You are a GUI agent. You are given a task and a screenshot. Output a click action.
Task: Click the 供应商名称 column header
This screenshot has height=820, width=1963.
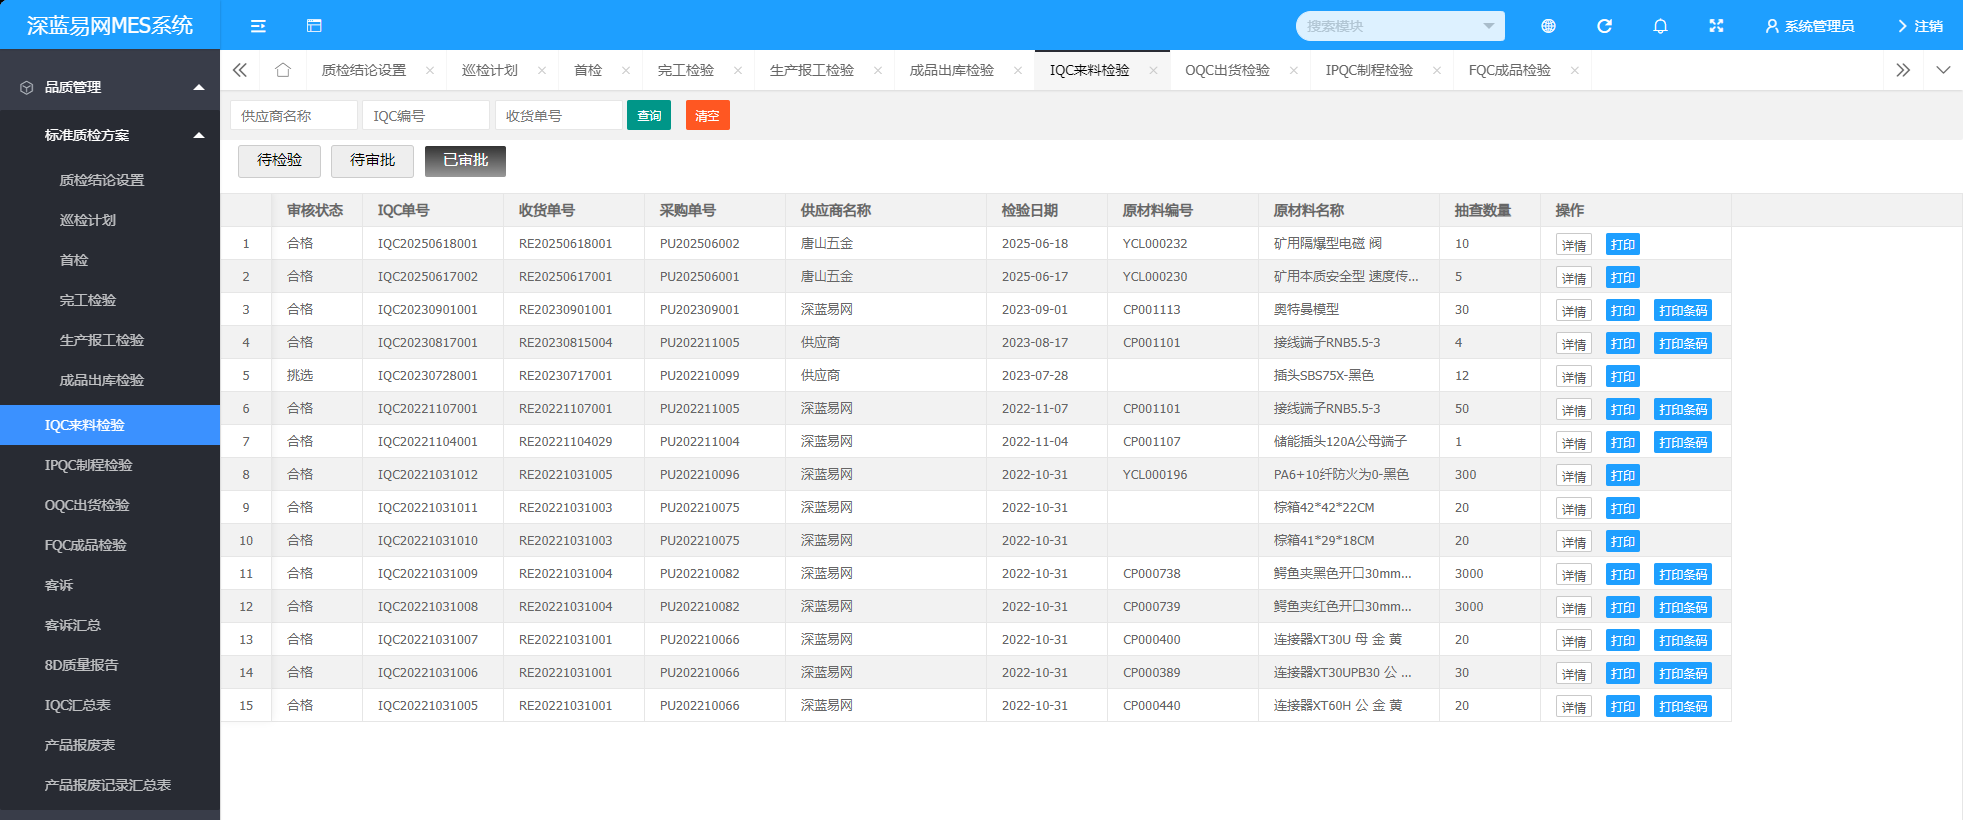point(886,210)
